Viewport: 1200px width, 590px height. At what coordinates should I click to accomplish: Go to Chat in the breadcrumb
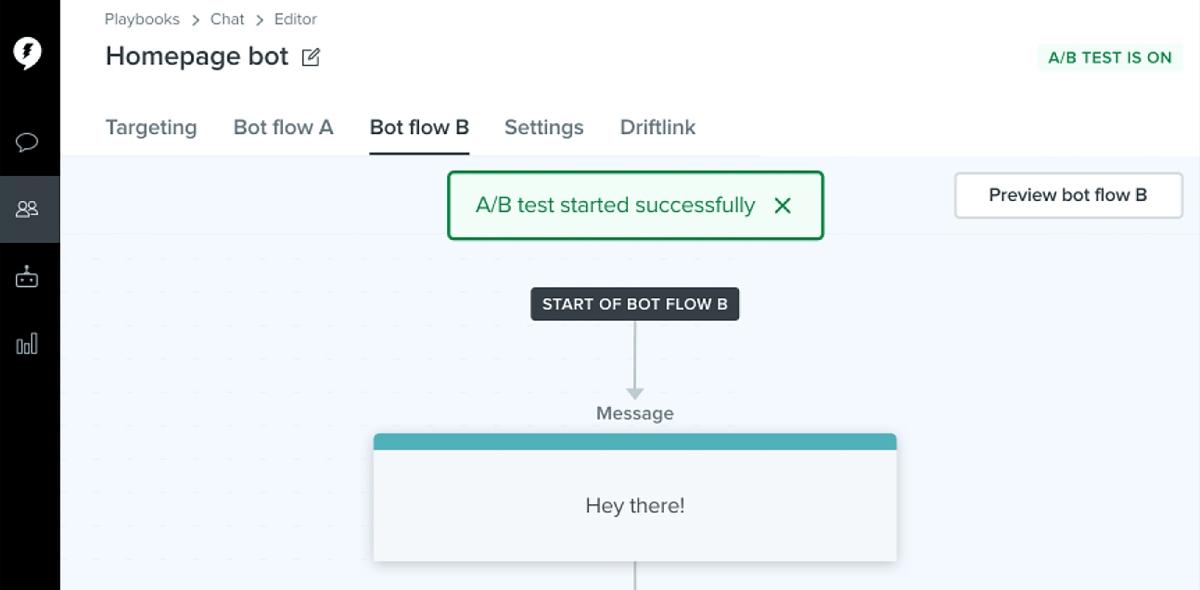point(227,19)
